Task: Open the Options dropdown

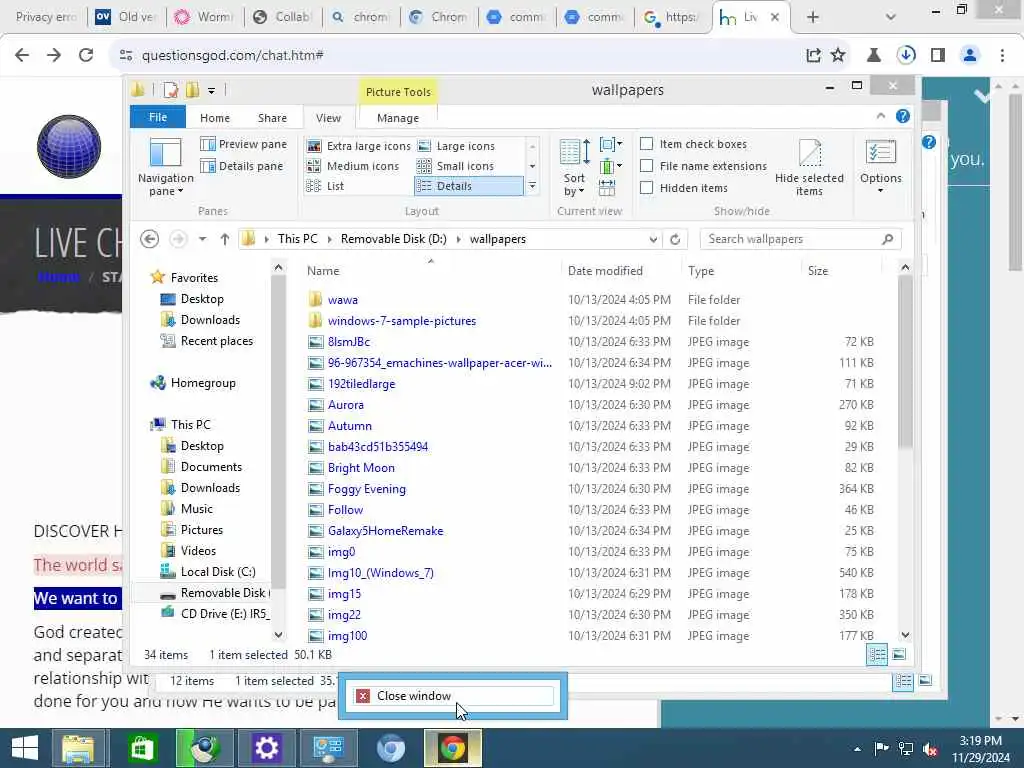Action: (x=880, y=167)
